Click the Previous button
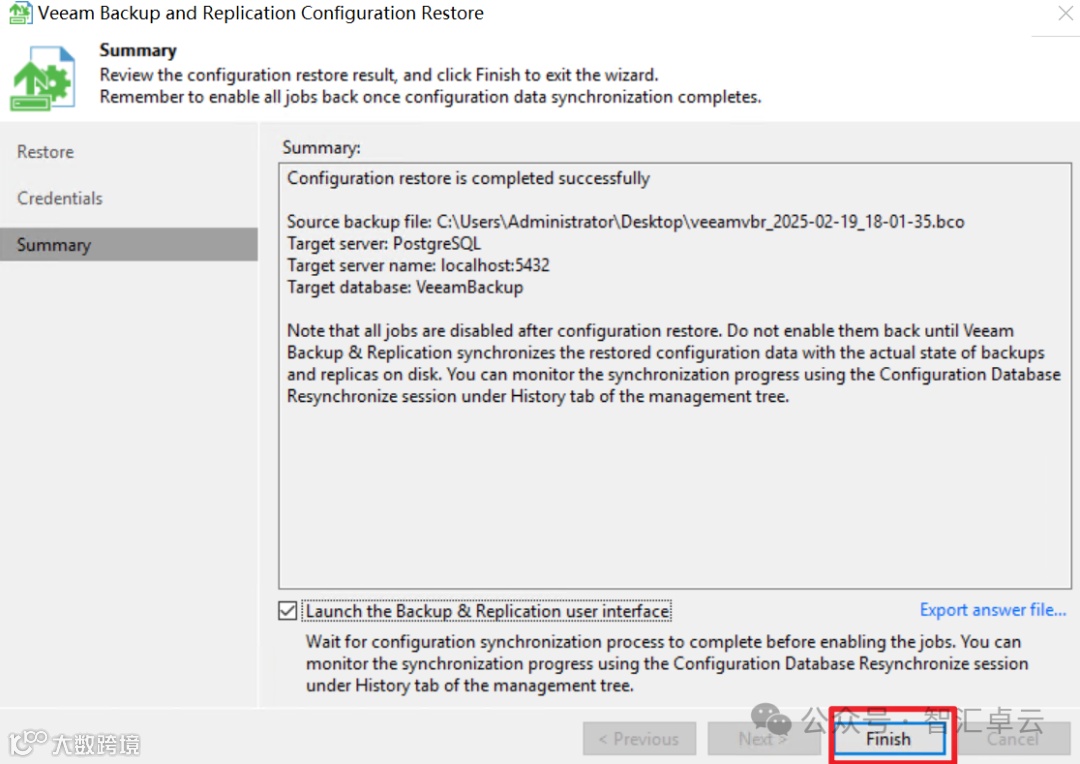The width and height of the screenshot is (1080, 764). (639, 739)
